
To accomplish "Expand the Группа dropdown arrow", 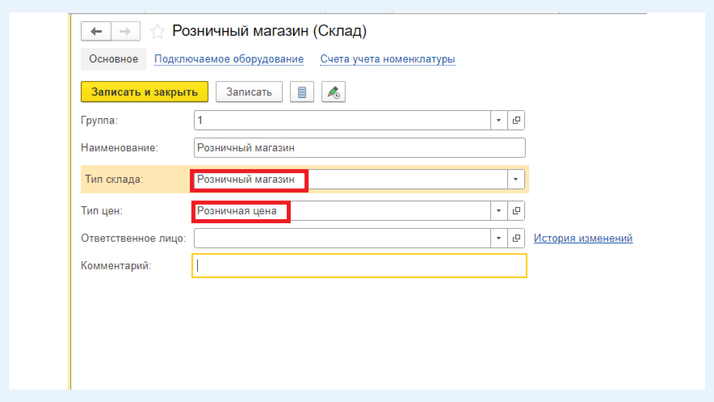I will click(499, 120).
